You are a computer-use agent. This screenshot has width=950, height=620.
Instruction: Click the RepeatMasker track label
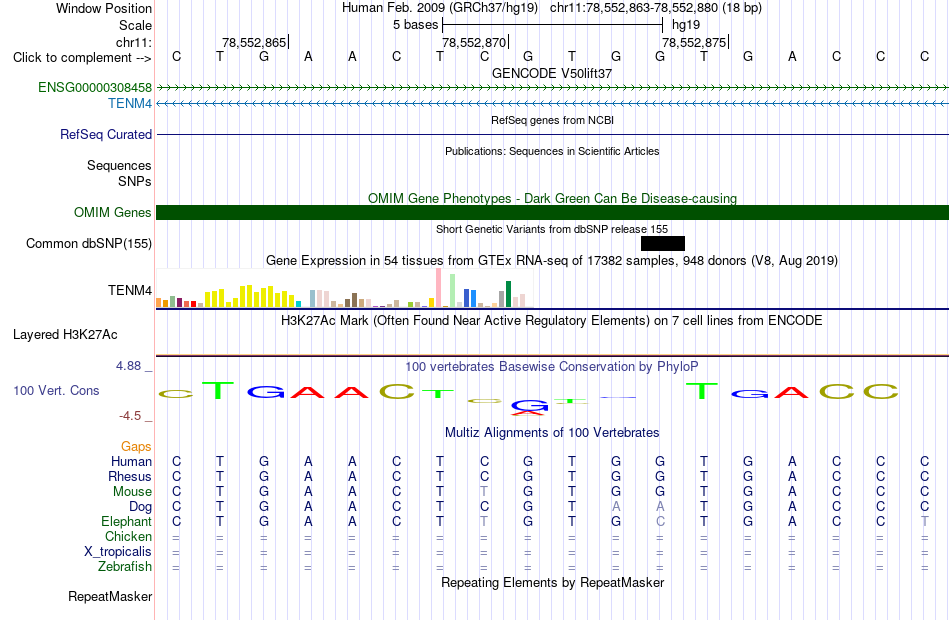tap(110, 597)
